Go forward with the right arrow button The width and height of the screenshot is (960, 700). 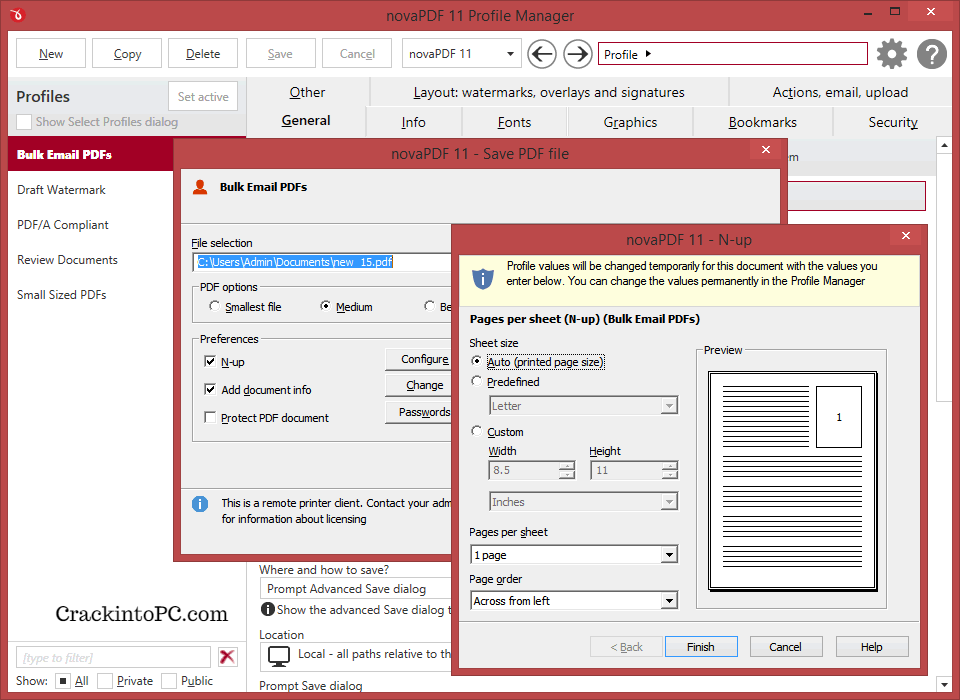577,54
